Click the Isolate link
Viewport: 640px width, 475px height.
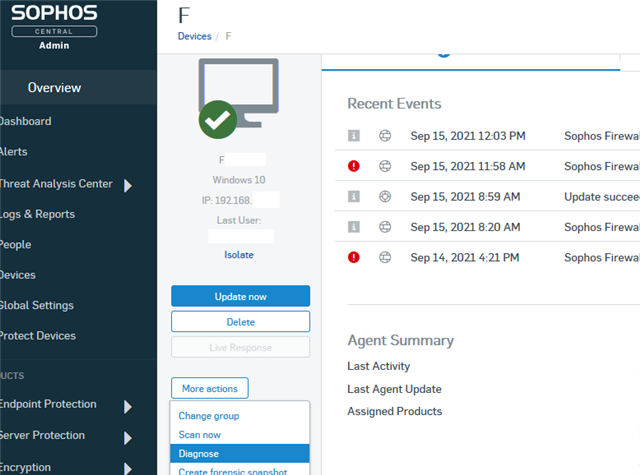click(239, 255)
